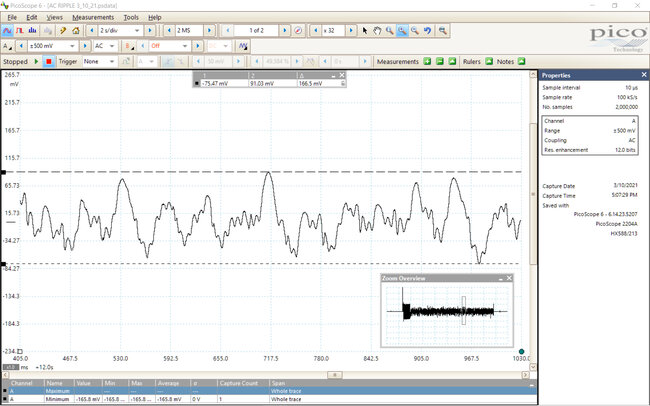Click the add measurement green plus icon
The image size is (650, 406).
tap(426, 61)
